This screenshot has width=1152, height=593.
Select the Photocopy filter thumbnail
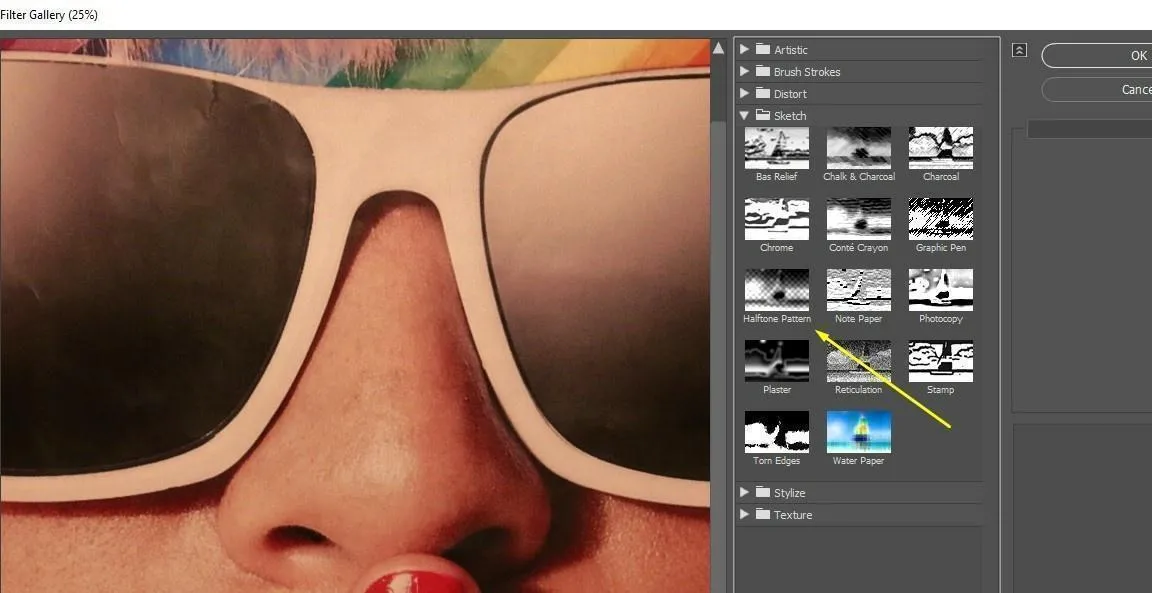pyautogui.click(x=940, y=290)
